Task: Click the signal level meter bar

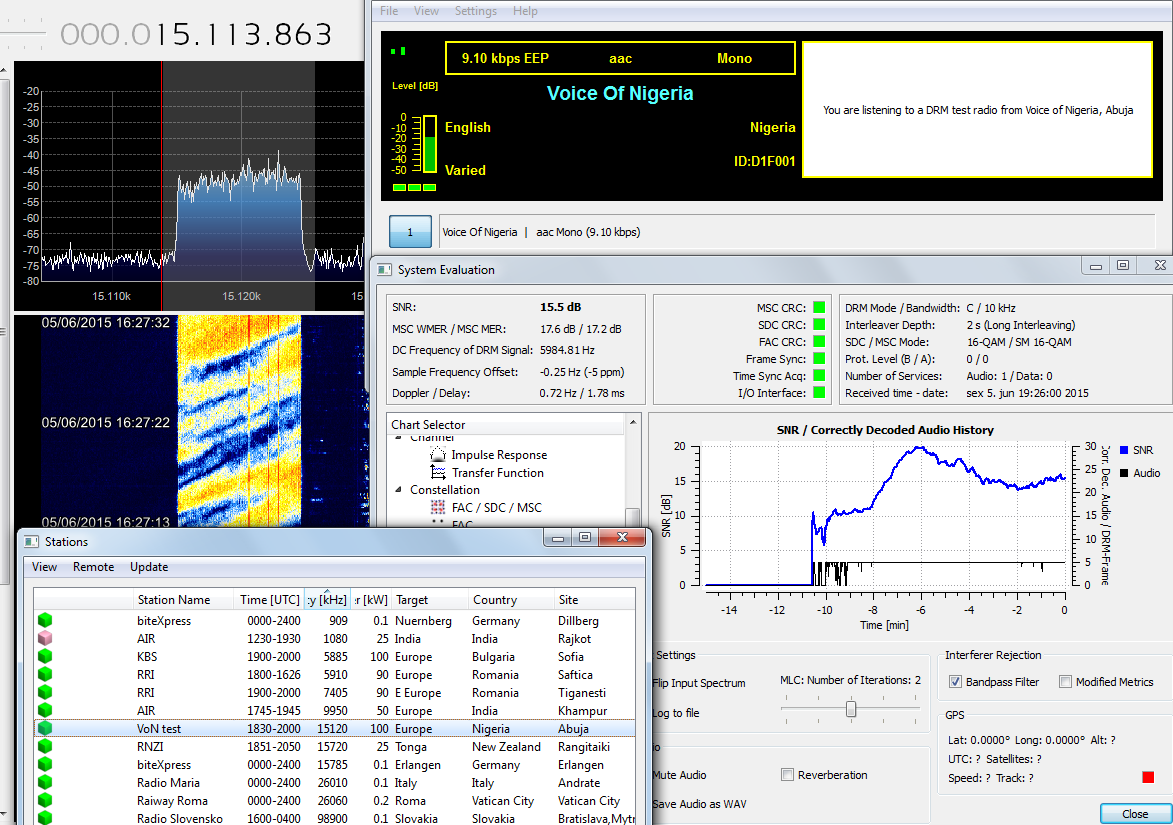Action: 429,144
